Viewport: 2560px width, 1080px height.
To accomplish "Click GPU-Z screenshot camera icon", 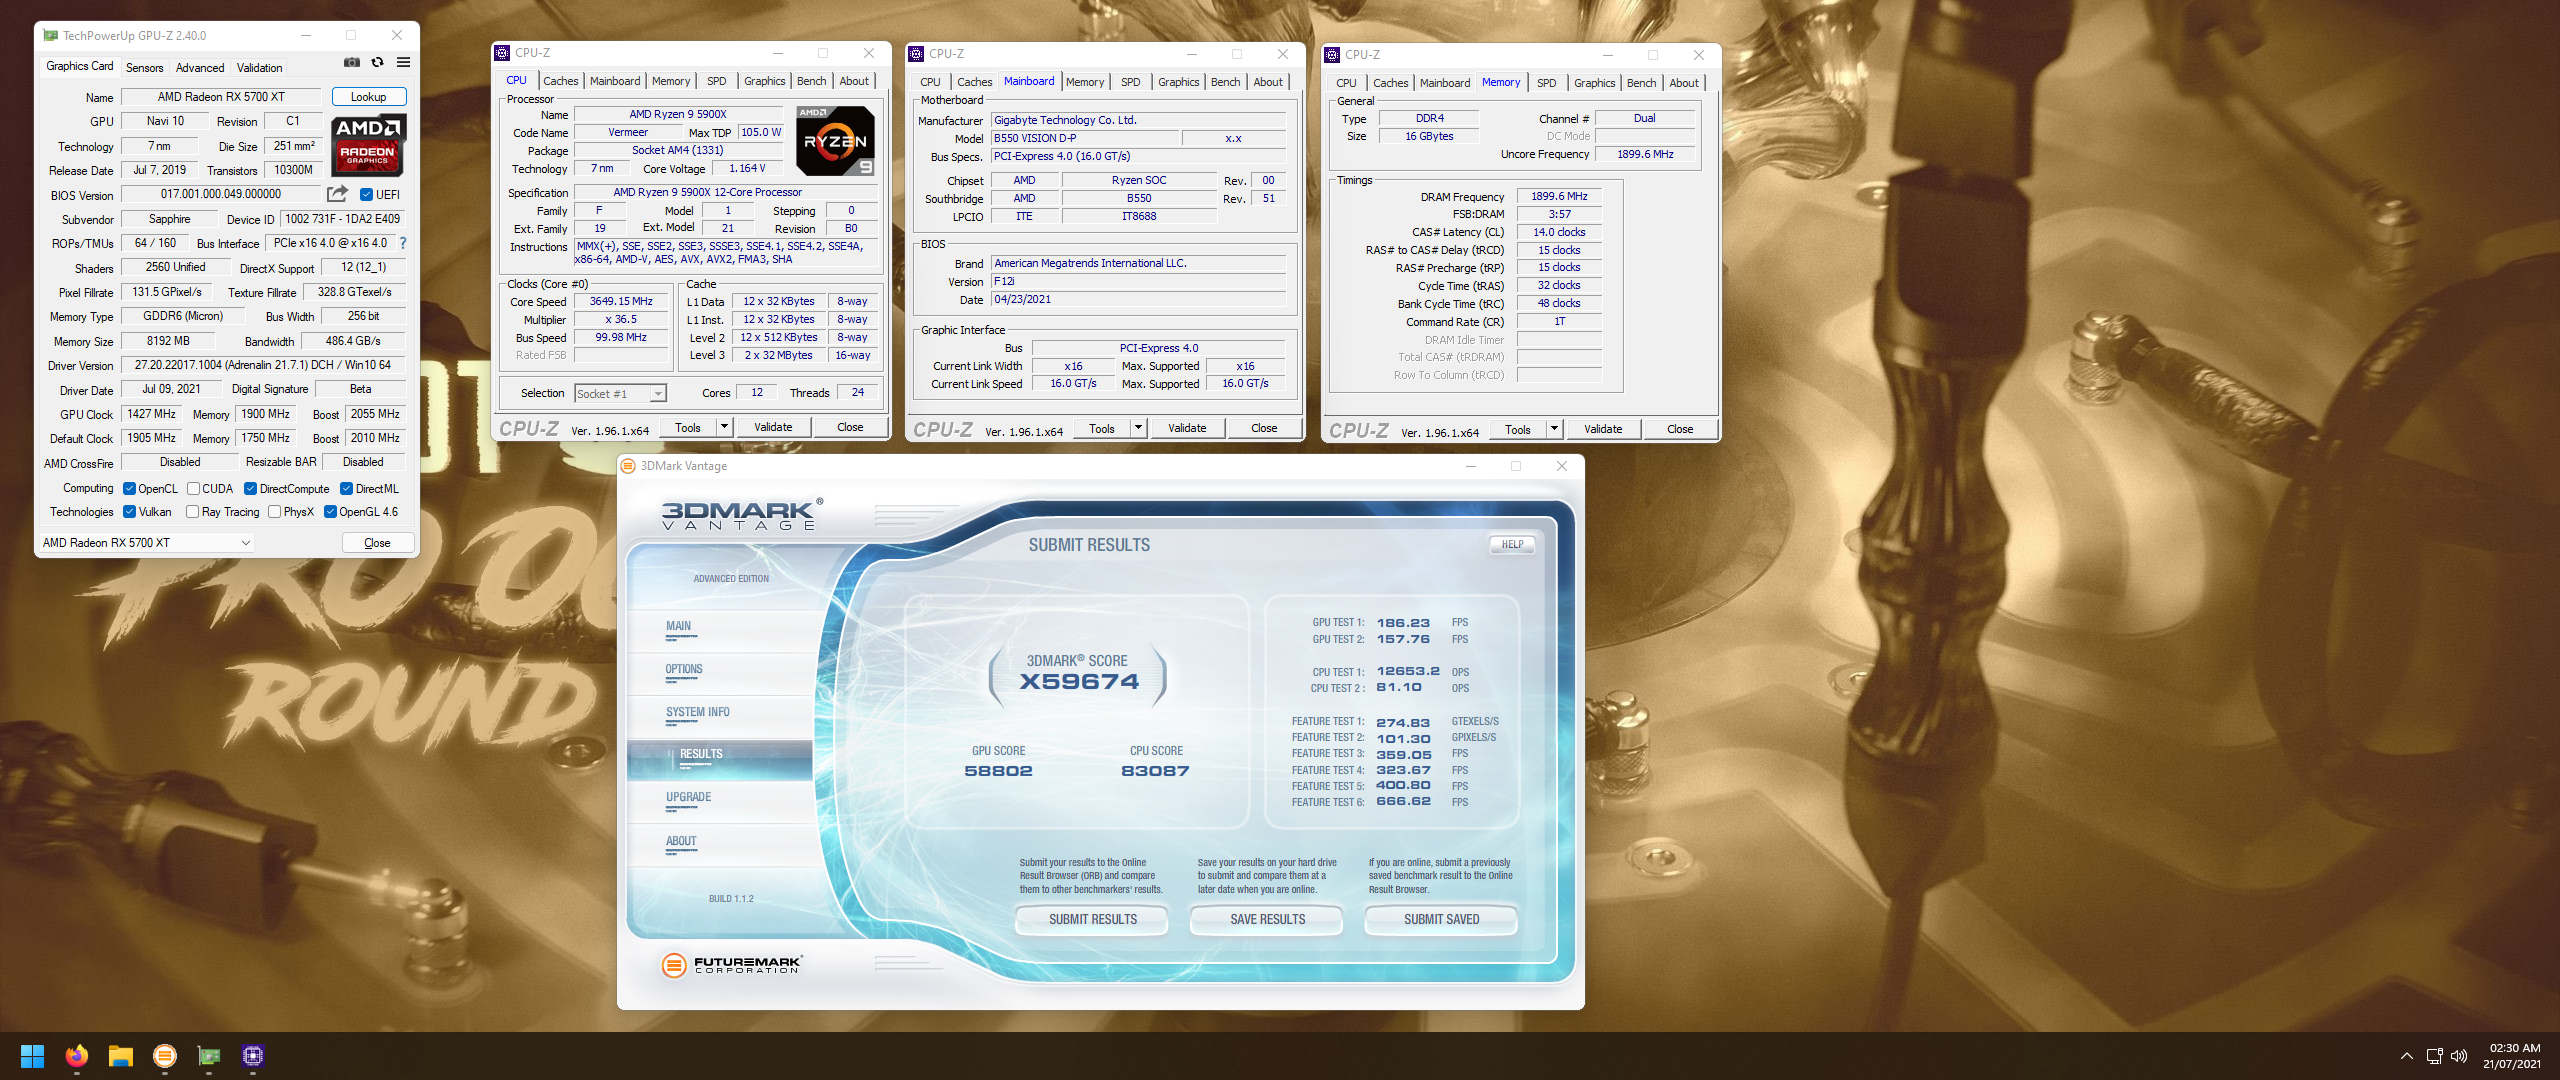I will point(352,62).
